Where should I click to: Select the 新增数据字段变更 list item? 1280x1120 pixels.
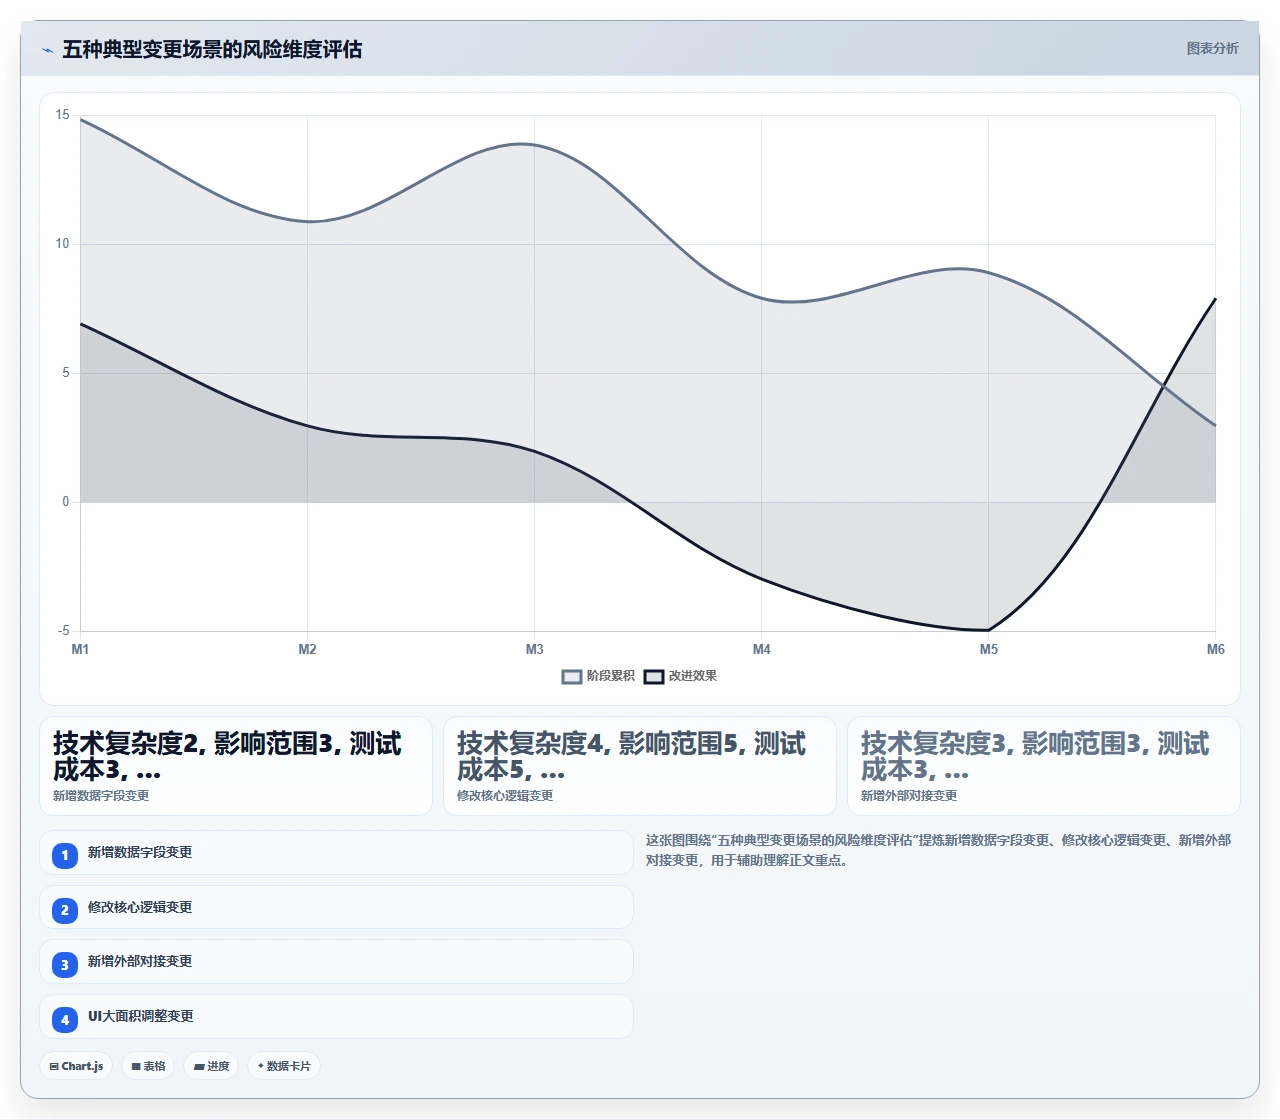coord(336,852)
